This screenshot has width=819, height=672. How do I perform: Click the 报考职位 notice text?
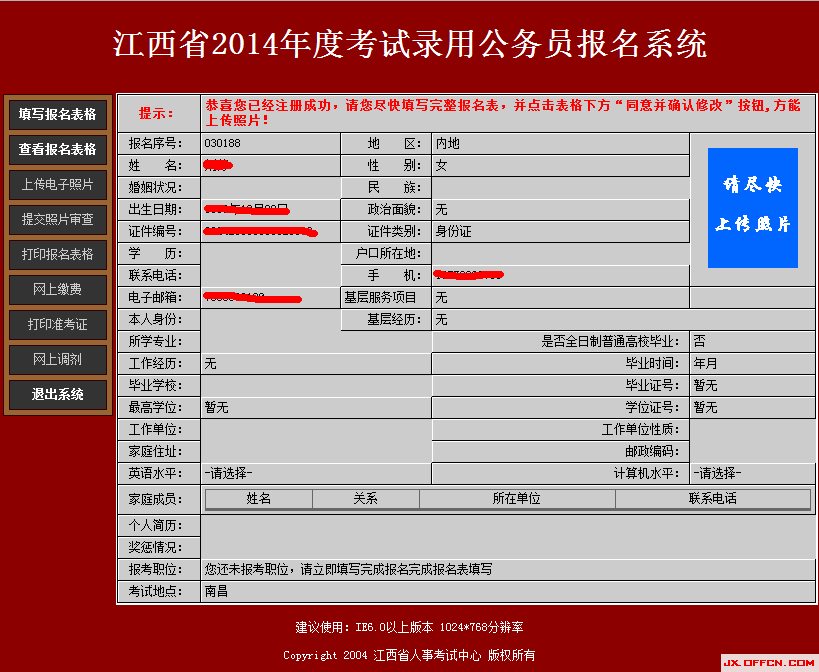tap(348, 569)
